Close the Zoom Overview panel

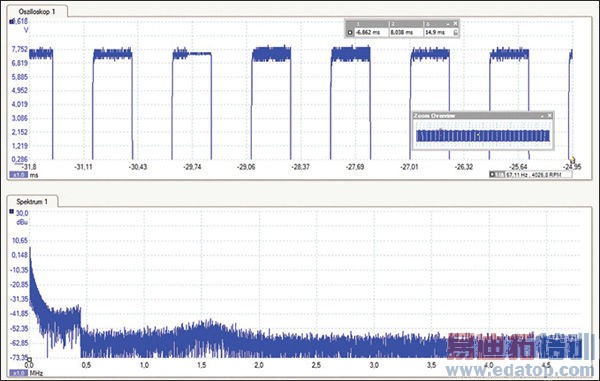point(549,115)
